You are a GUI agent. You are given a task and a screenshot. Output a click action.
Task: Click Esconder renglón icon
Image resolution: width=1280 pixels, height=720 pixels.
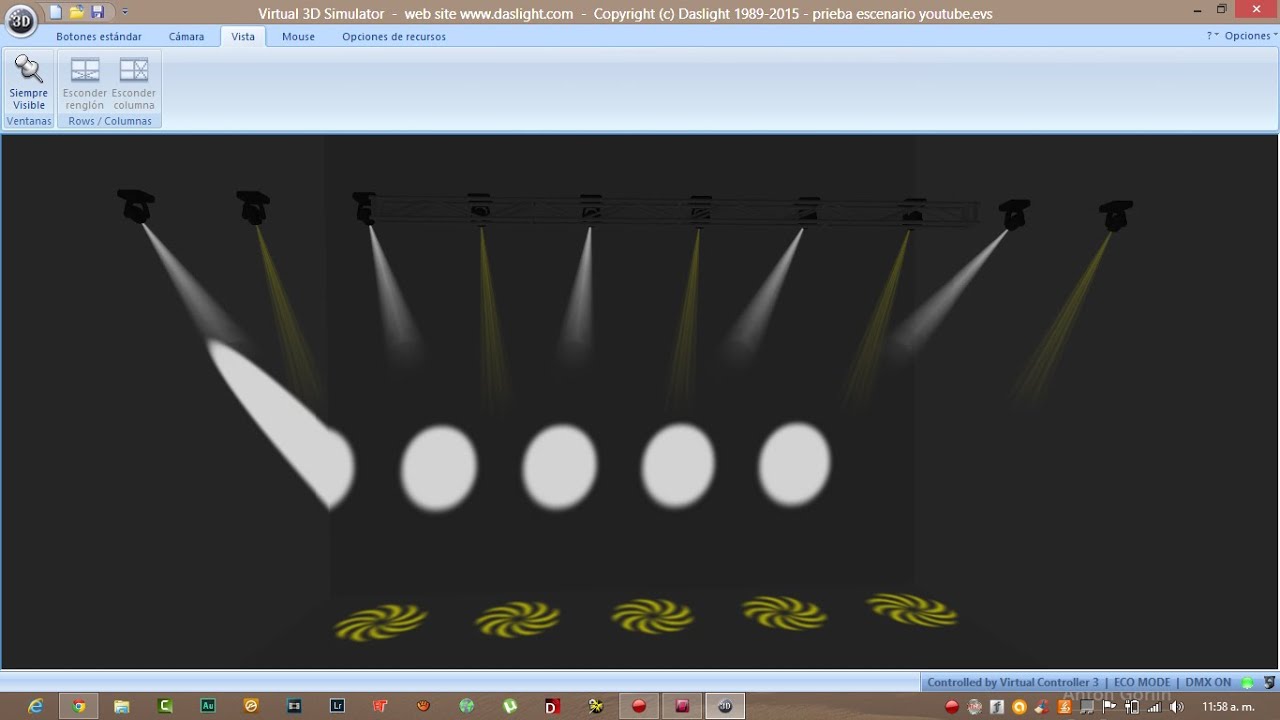click(x=85, y=82)
